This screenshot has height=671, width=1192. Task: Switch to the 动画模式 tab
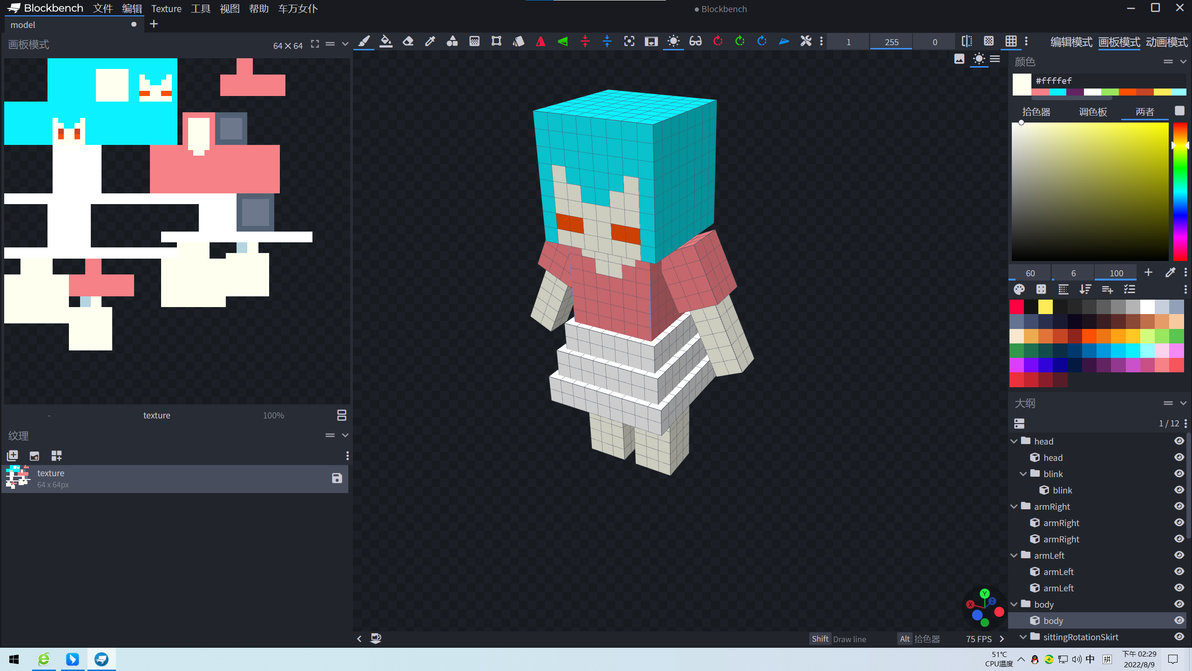pos(1166,42)
